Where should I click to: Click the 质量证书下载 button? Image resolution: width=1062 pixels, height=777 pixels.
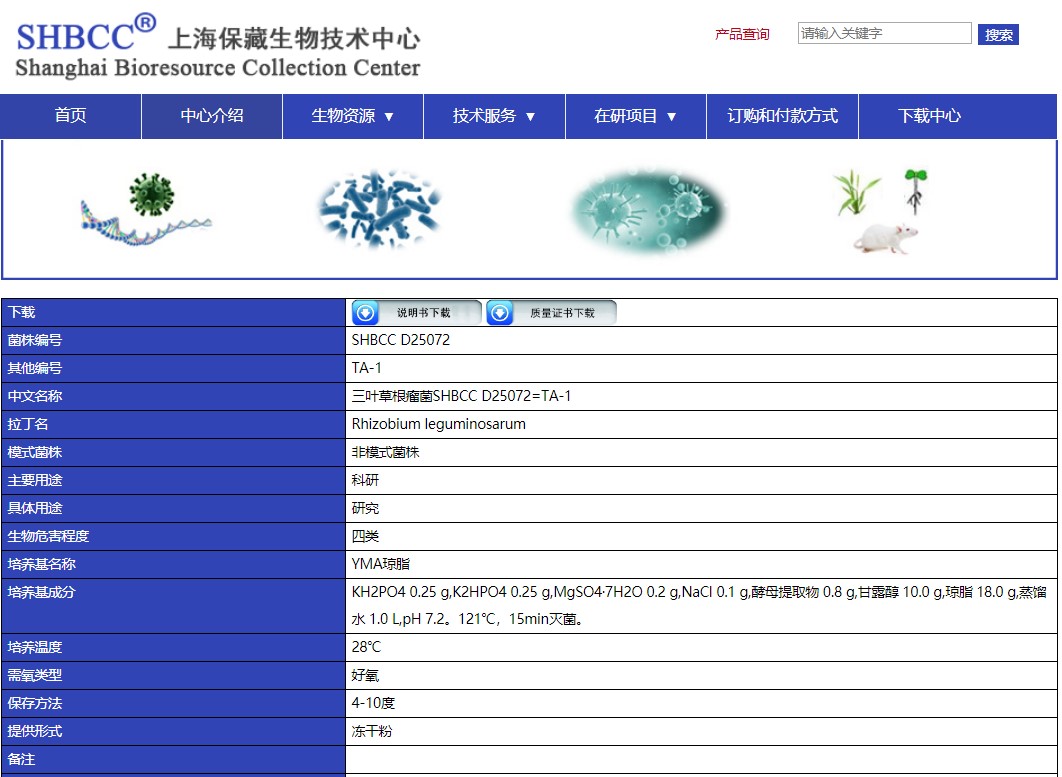(x=551, y=313)
